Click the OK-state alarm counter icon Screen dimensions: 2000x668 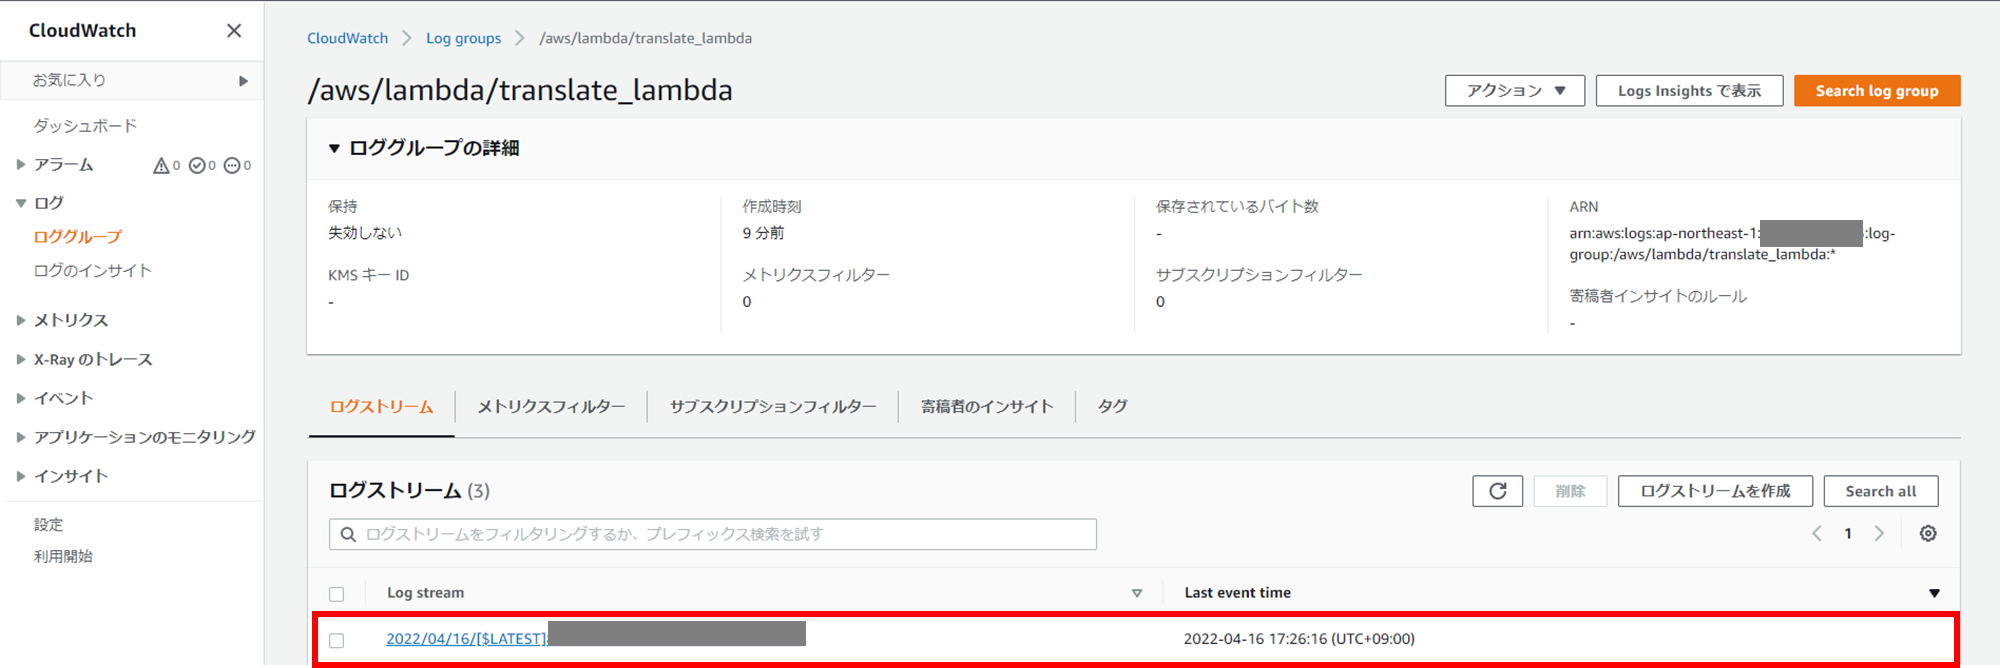point(199,164)
